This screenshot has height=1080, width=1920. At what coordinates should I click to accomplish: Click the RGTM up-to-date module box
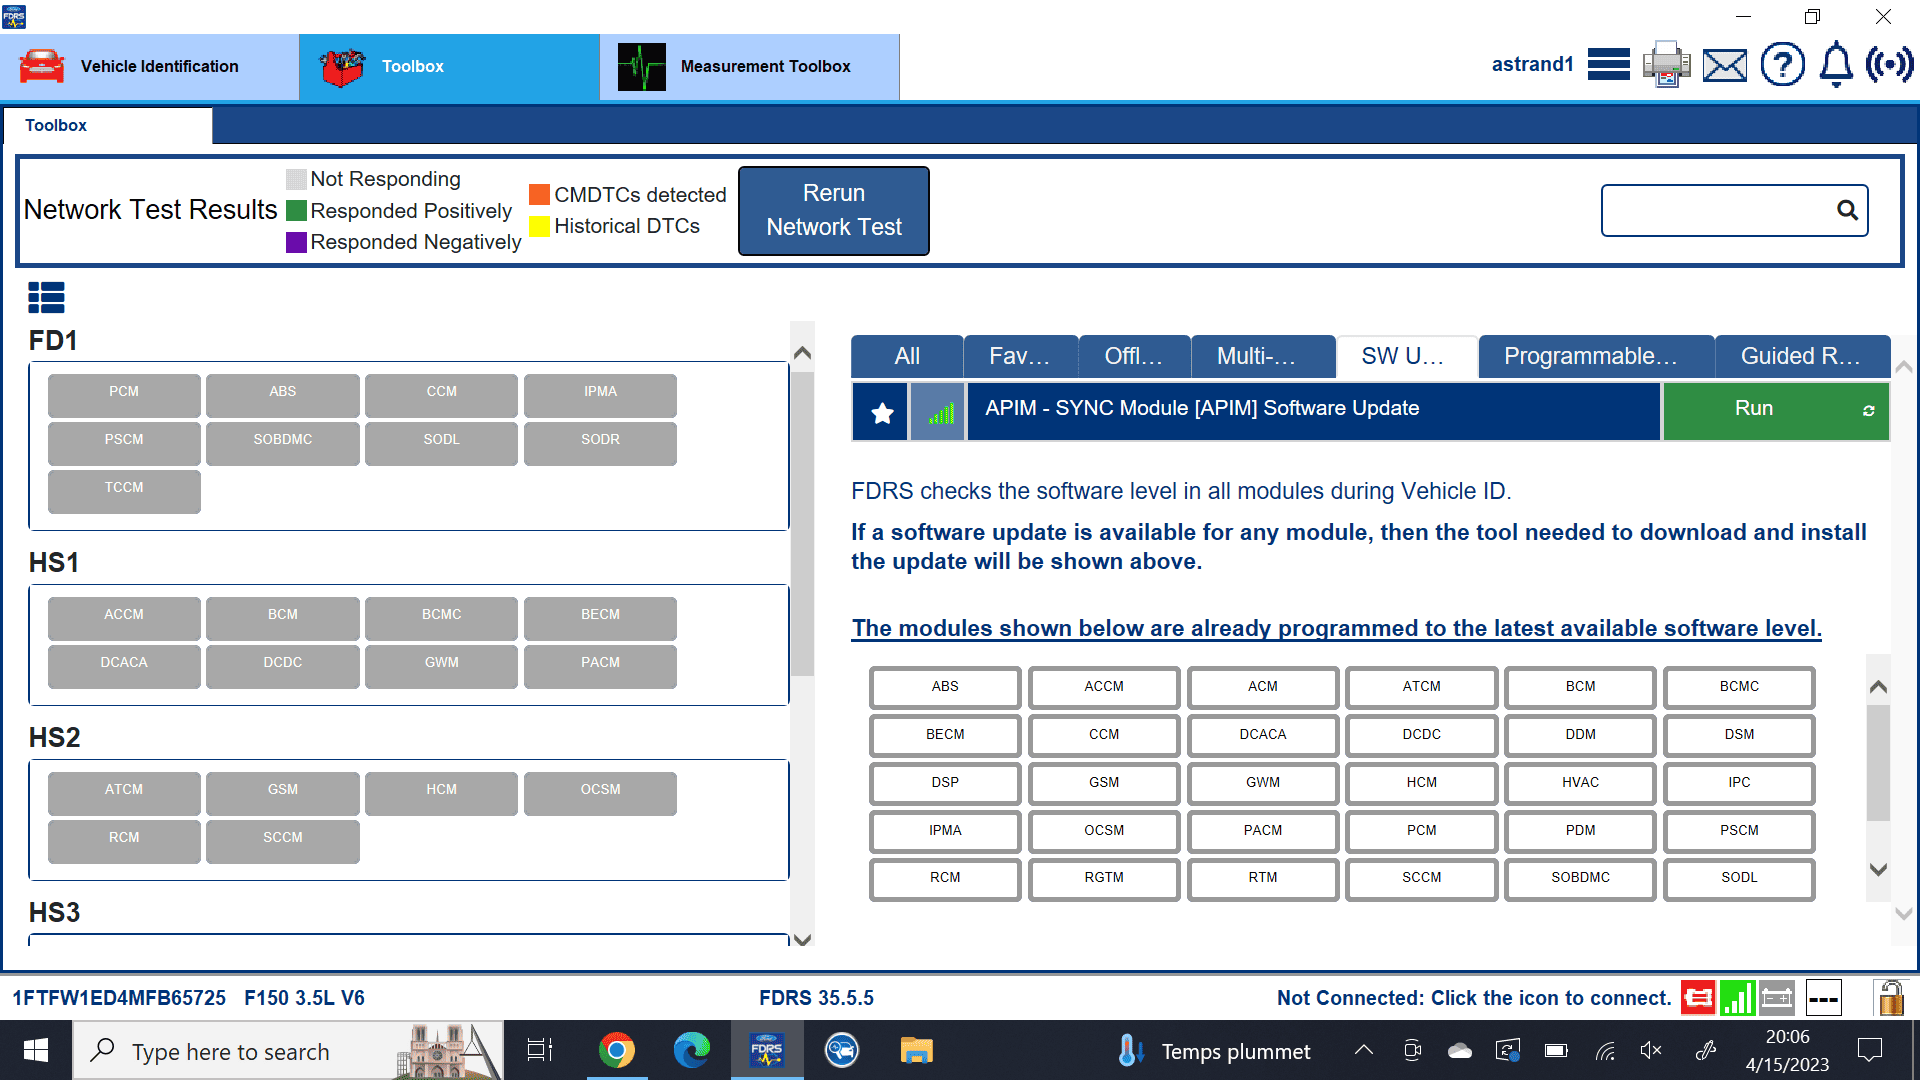tap(1104, 878)
